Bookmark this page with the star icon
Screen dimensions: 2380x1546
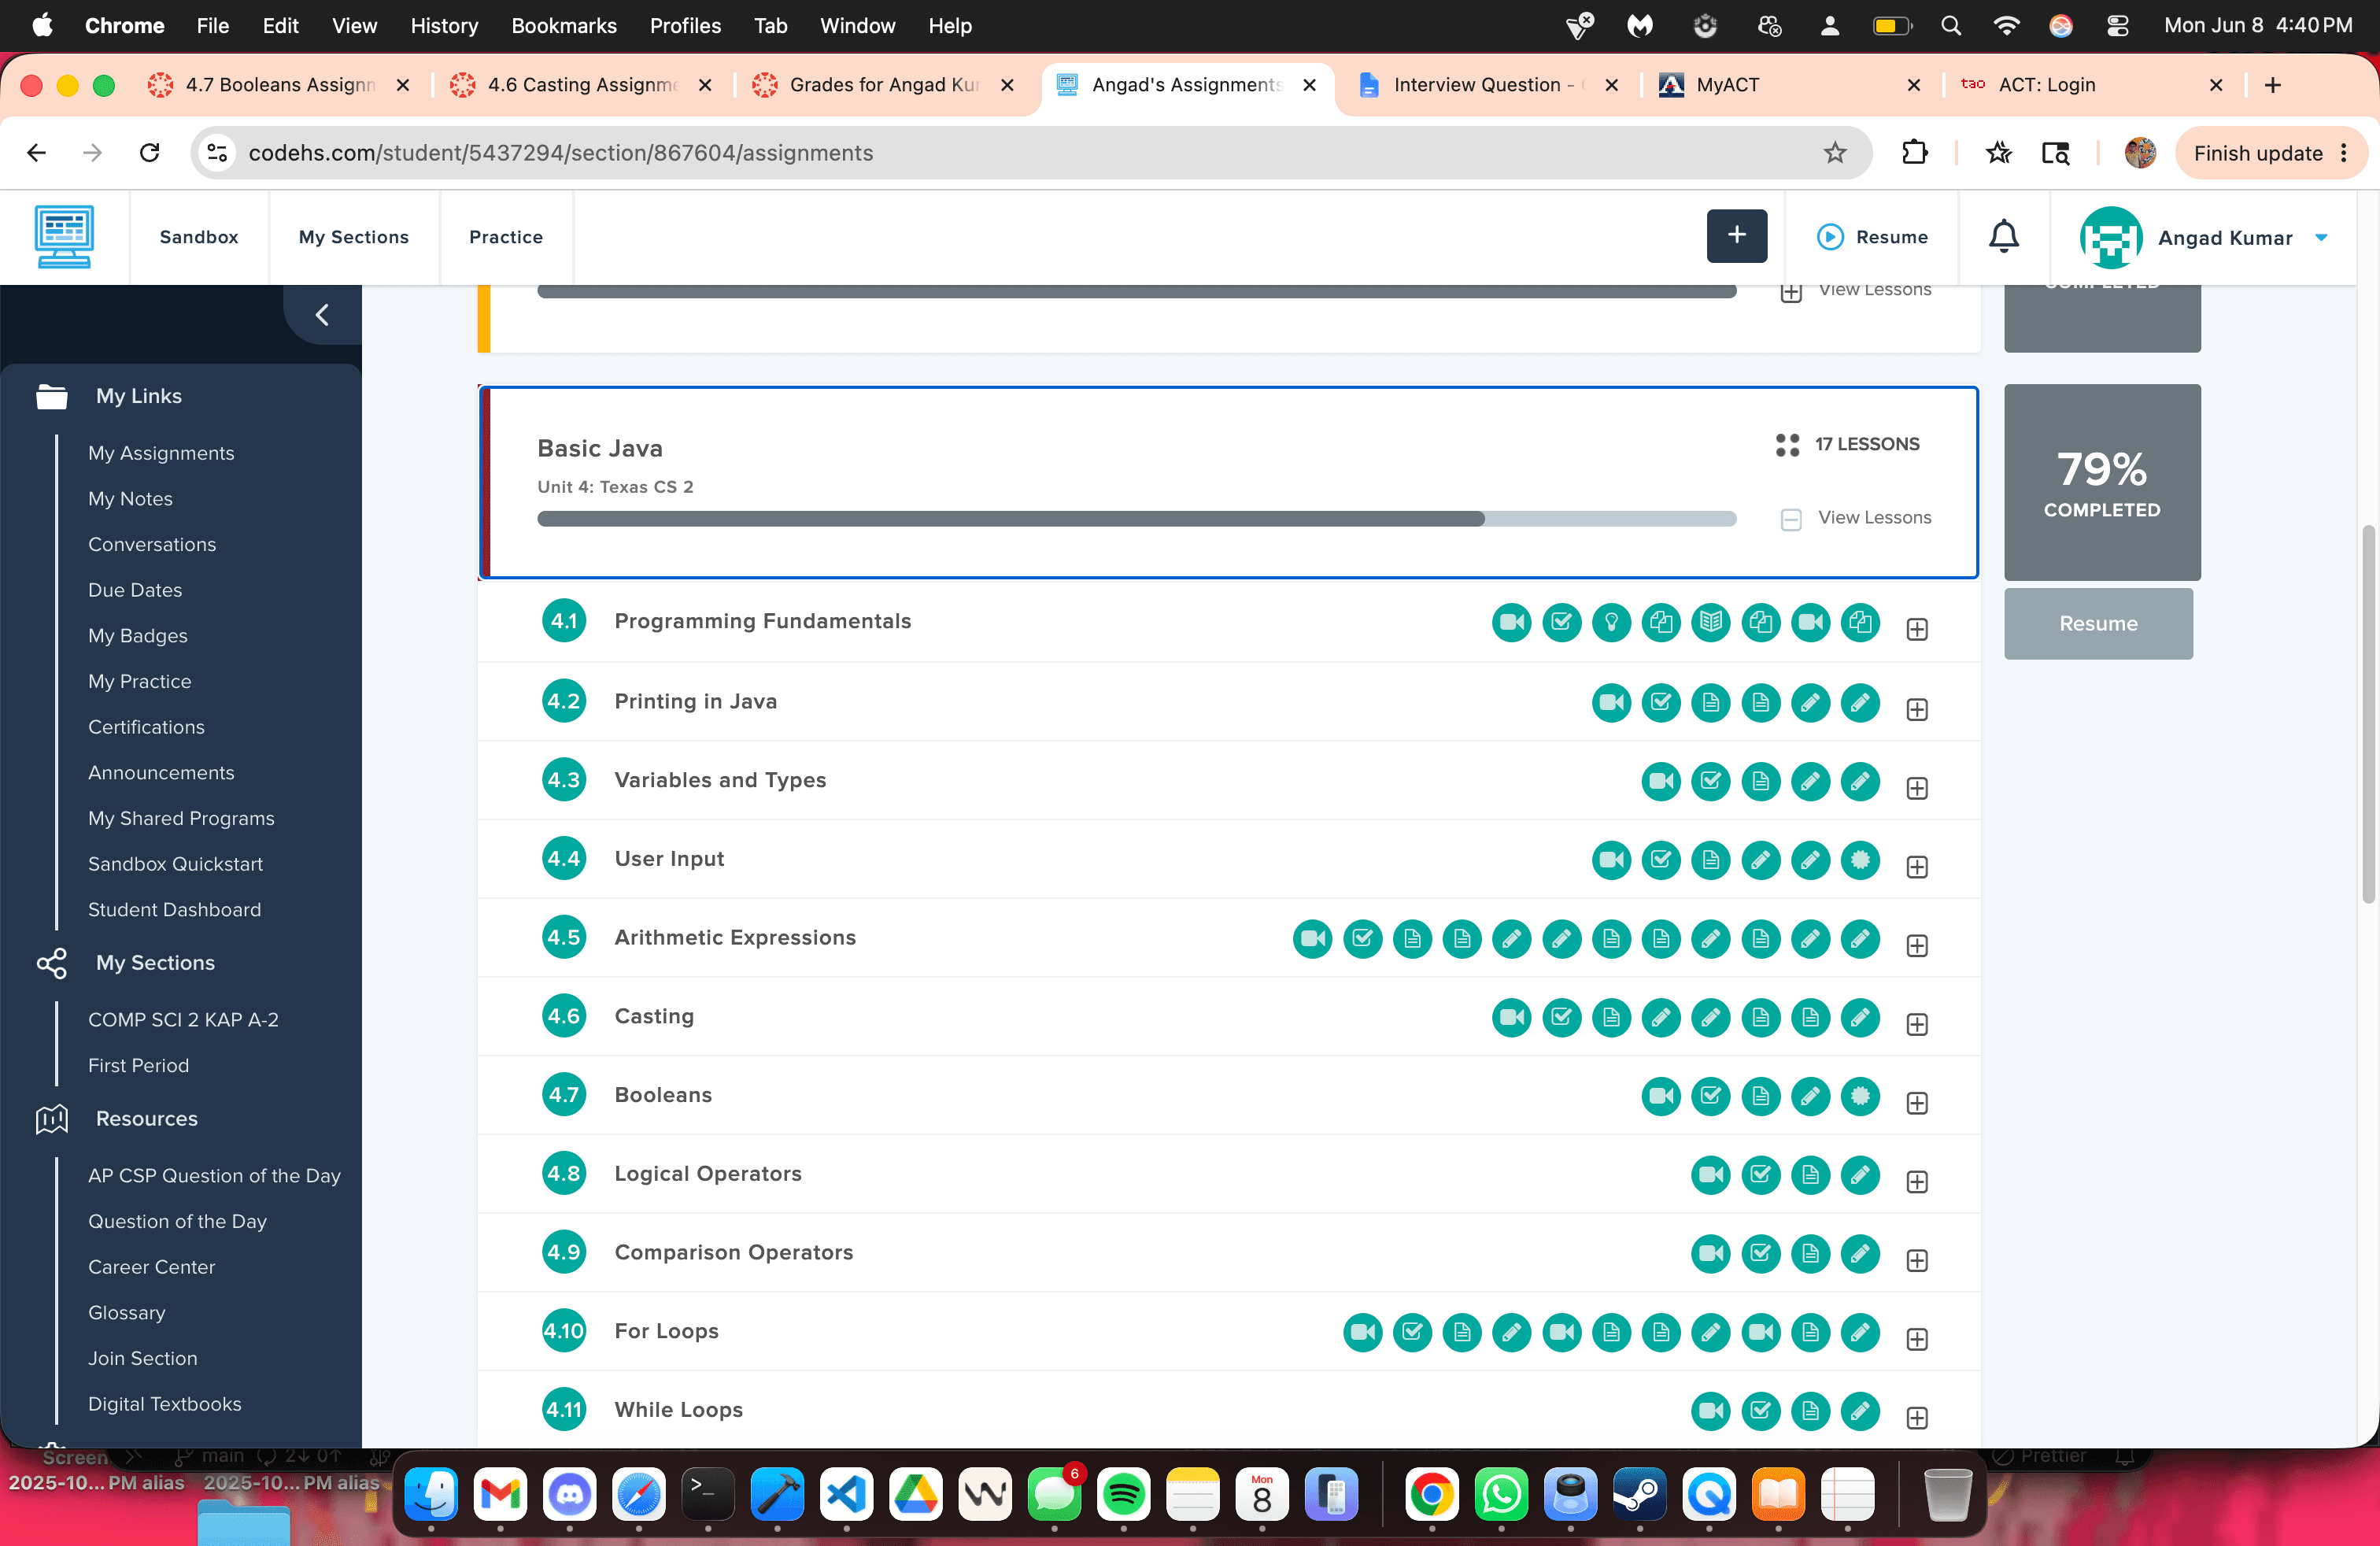1834,153
